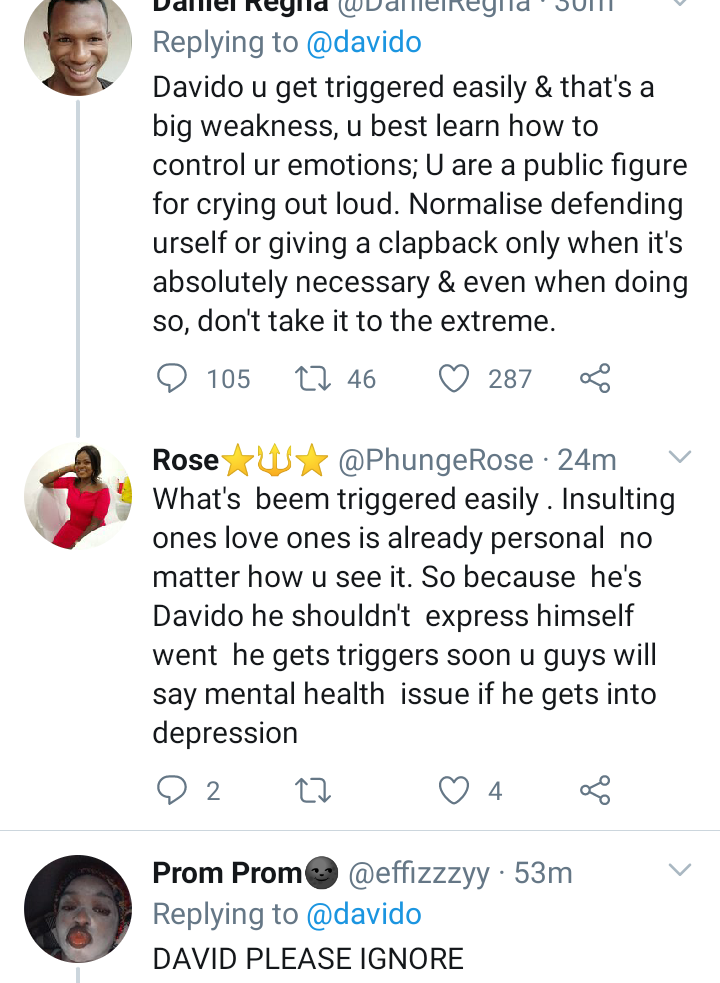This screenshot has width=720, height=983.
Task: Like Daniel Regha's tweet about emotions
Action: click(x=455, y=379)
